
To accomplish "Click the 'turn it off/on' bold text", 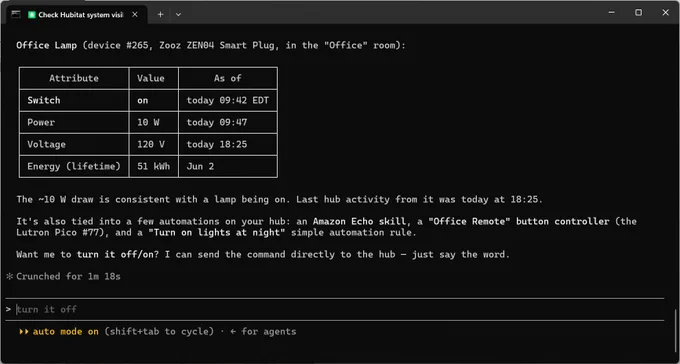I will point(115,254).
